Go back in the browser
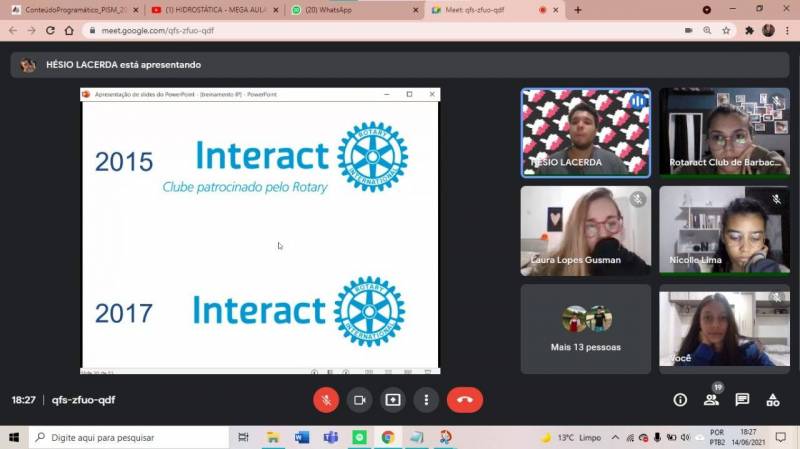The image size is (800, 449). [x=13, y=31]
